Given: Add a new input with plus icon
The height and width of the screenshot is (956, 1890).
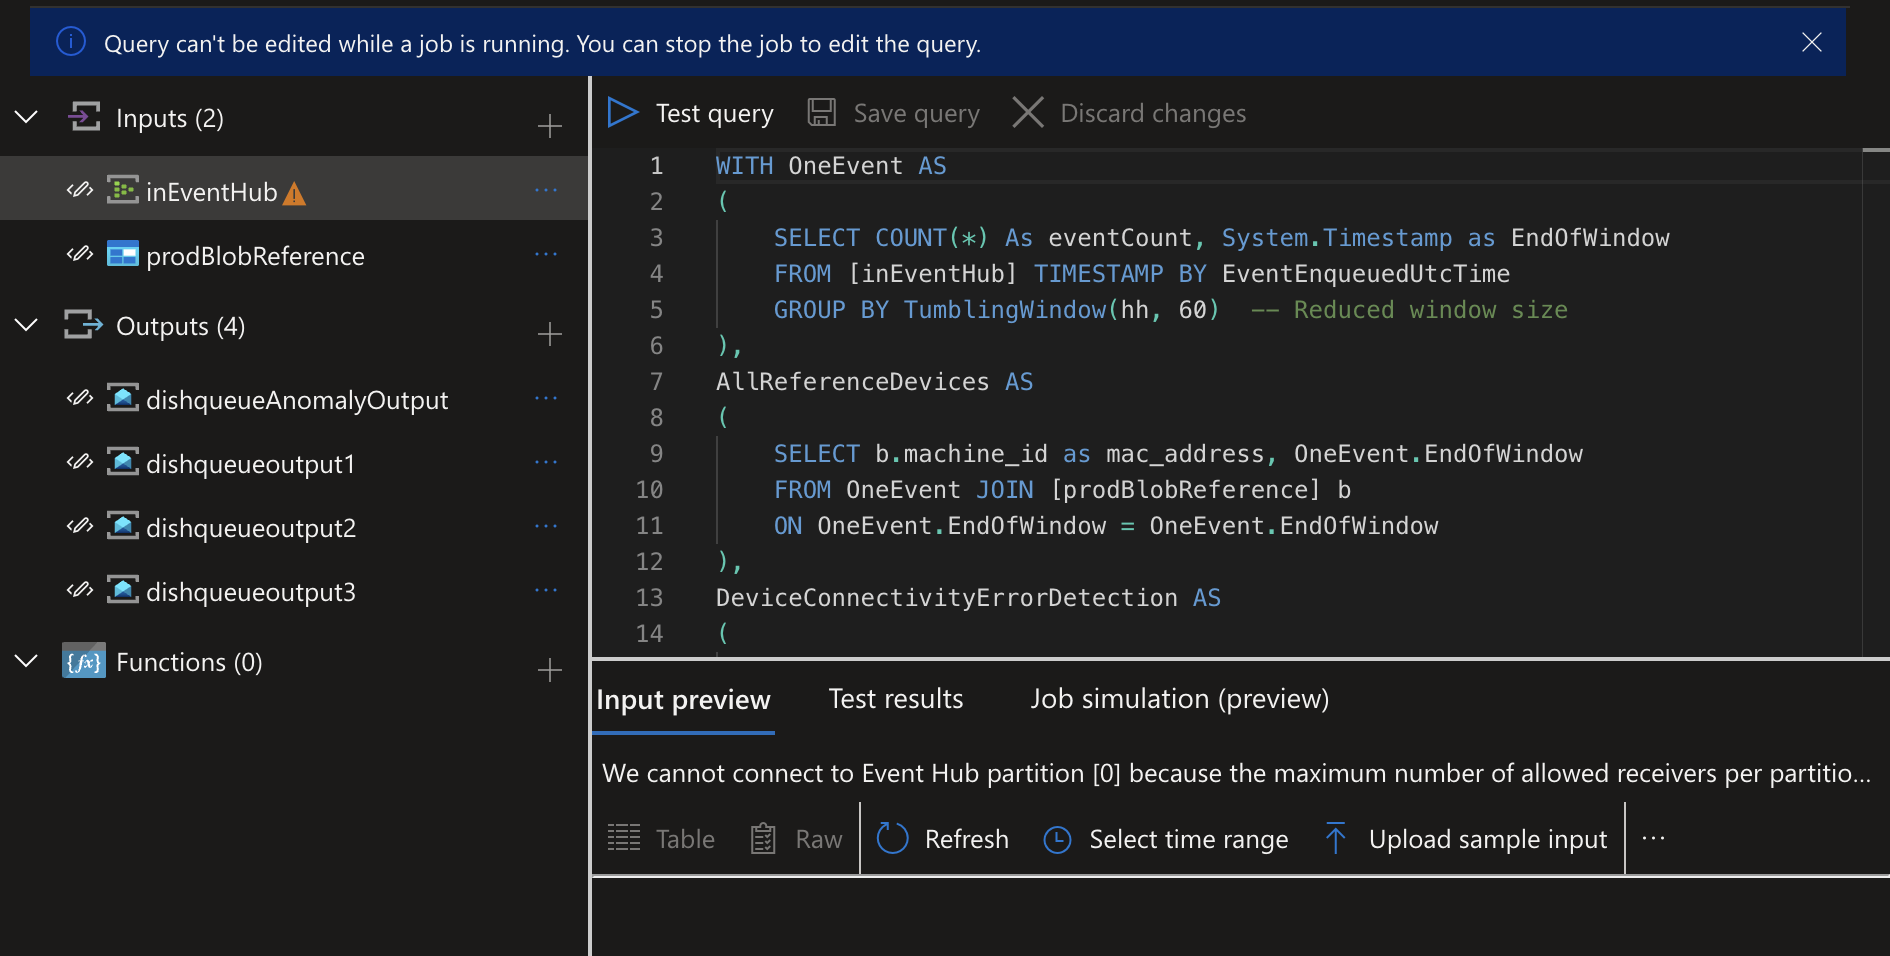Looking at the screenshot, I should coord(549,126).
